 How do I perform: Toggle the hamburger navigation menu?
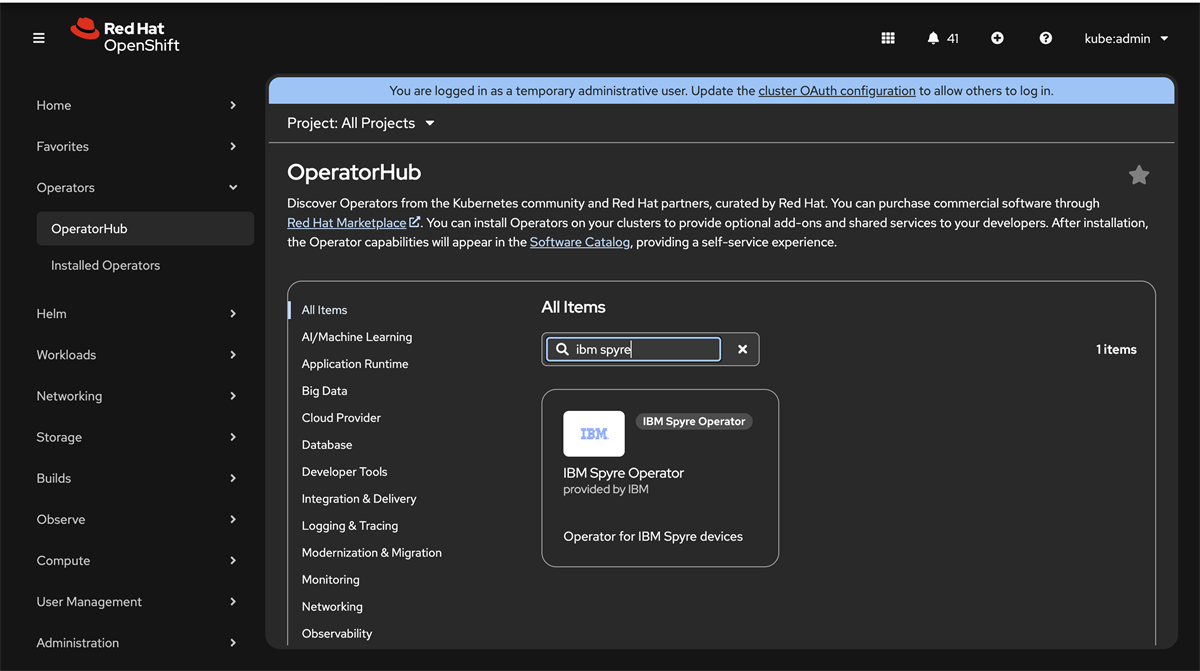39,38
